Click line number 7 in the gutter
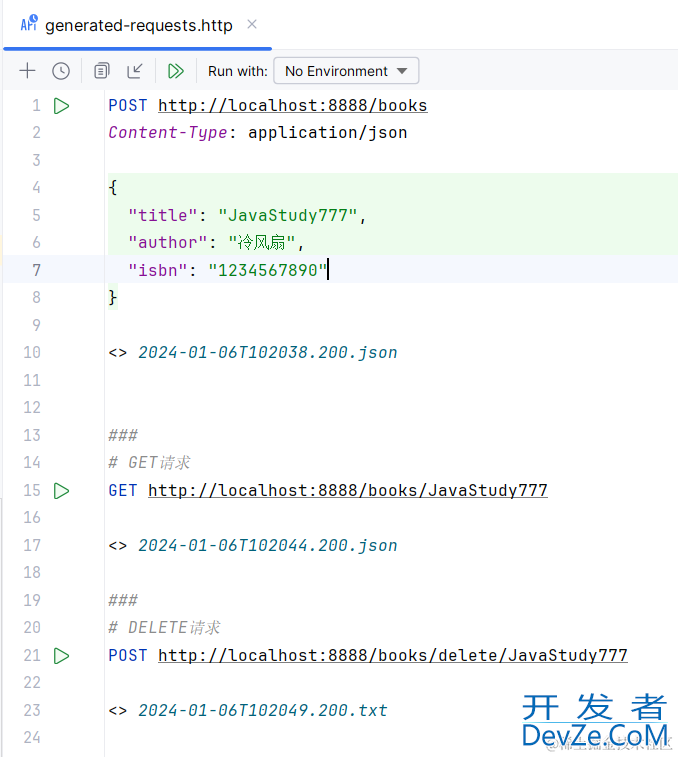The width and height of the screenshot is (678, 757). 37,270
